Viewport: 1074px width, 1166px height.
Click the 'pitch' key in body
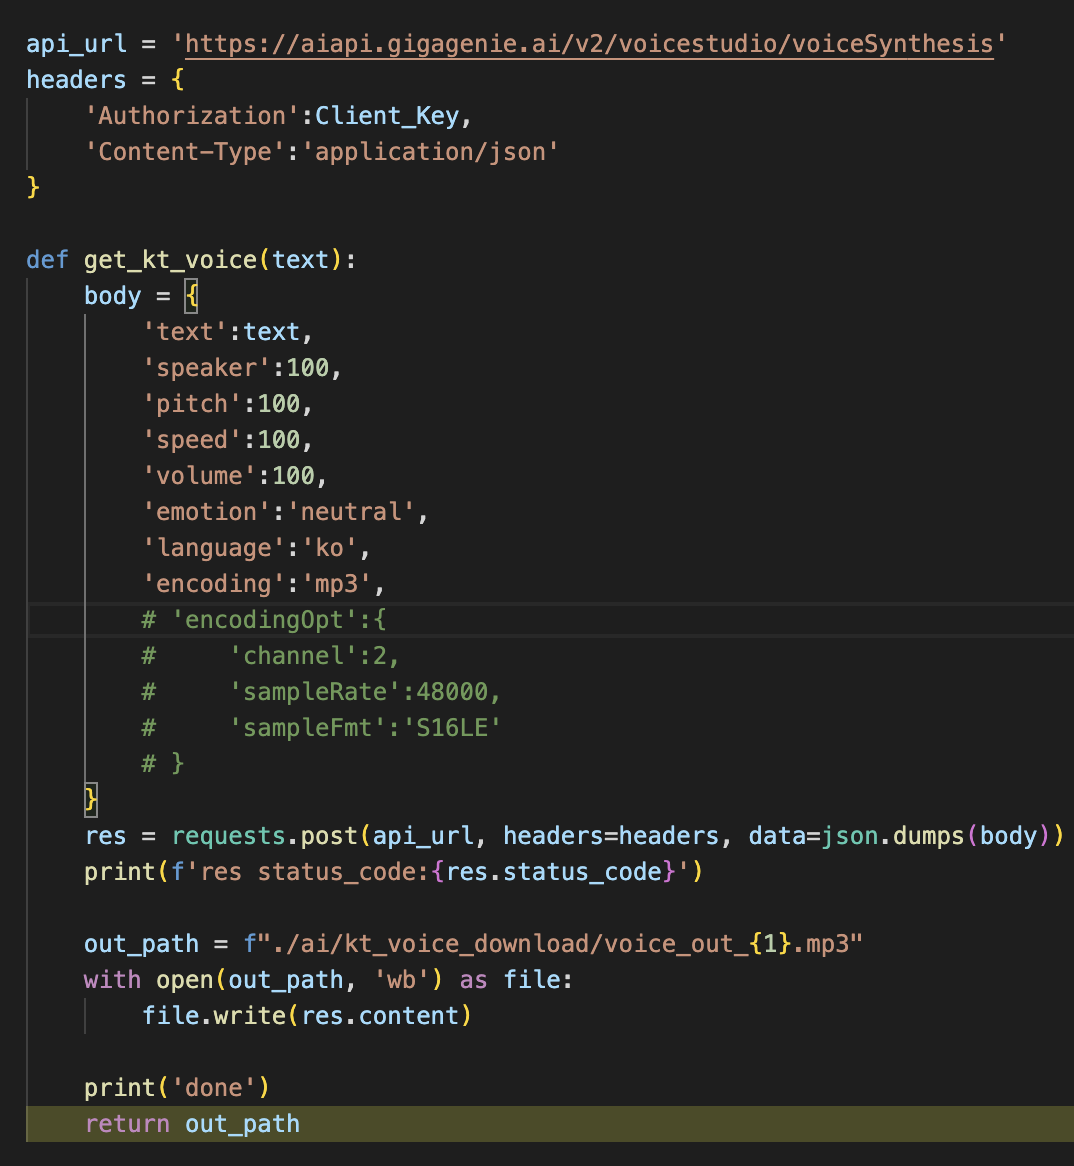click(192, 404)
